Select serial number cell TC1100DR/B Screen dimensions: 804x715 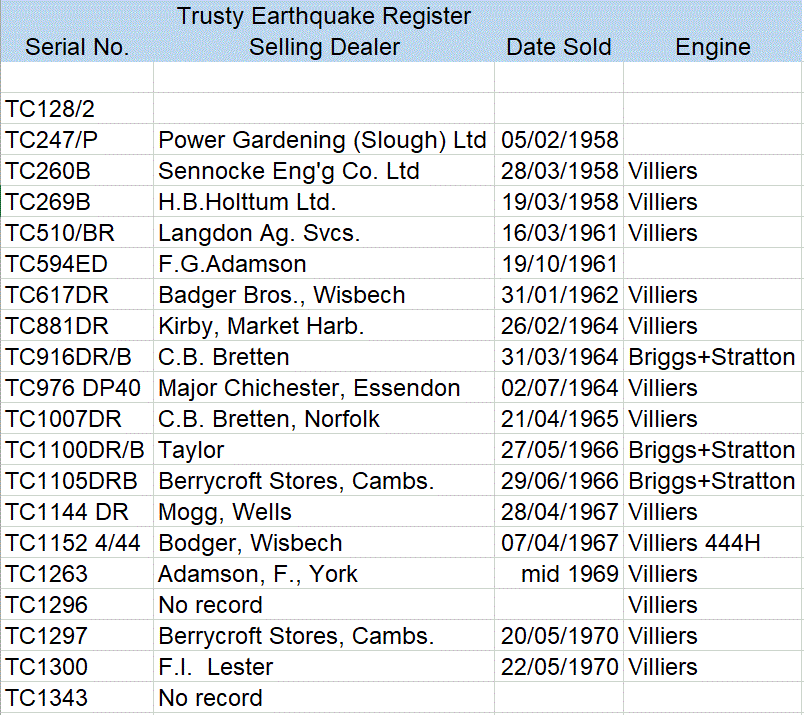(x=75, y=450)
